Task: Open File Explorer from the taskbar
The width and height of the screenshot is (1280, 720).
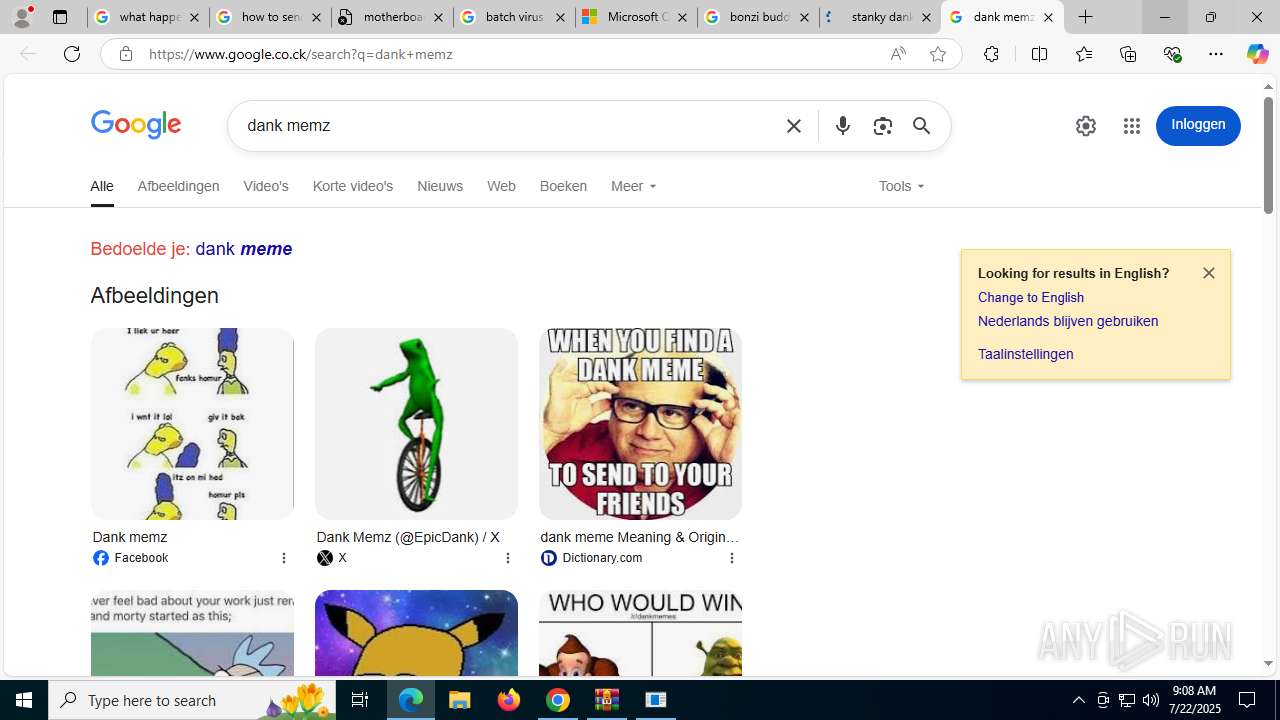Action: 460,700
